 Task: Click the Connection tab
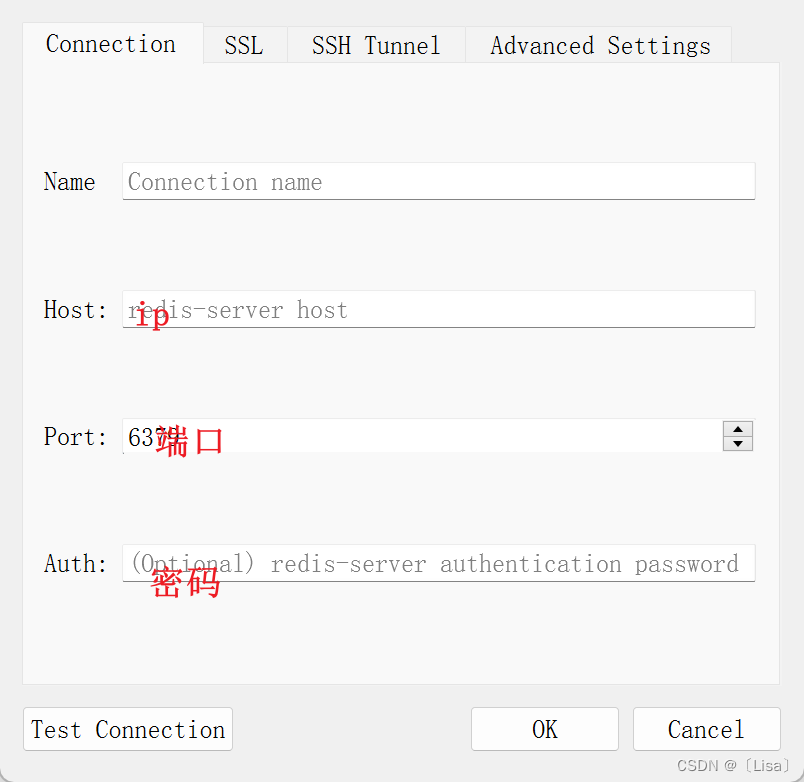point(110,44)
